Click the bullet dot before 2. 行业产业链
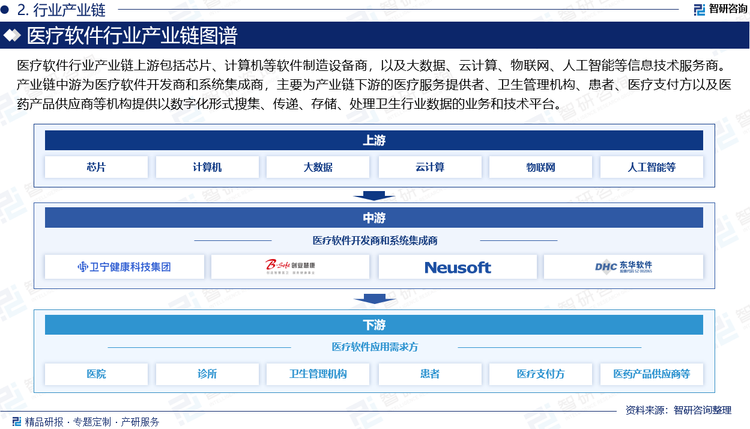 click(5, 9)
